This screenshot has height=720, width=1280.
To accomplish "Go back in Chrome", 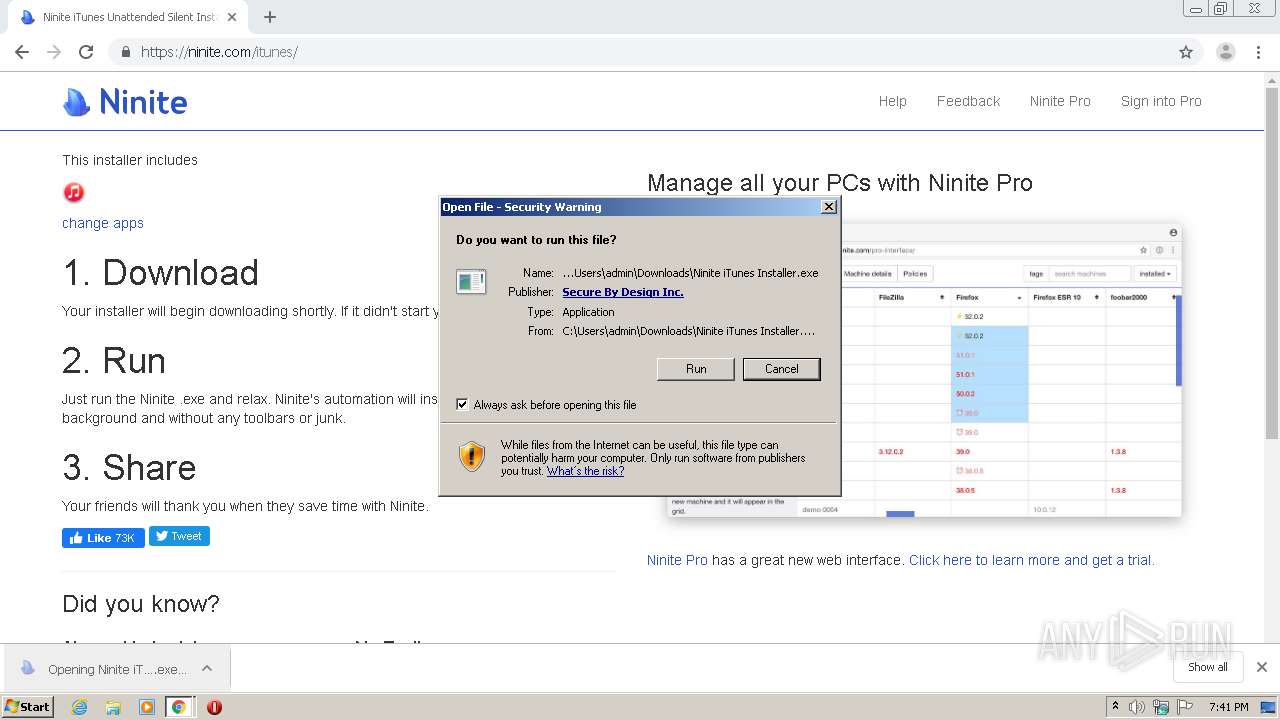I will pyautogui.click(x=22, y=52).
